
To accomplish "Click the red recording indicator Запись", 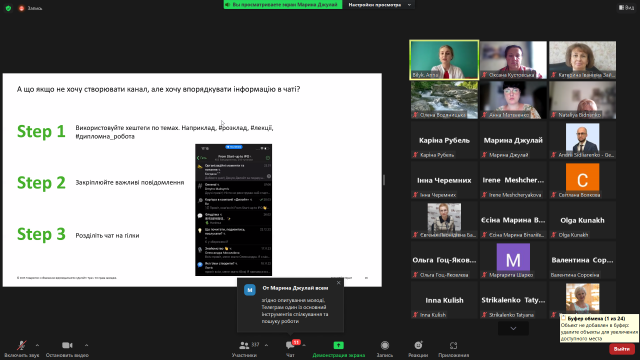I will (x=30, y=8).
